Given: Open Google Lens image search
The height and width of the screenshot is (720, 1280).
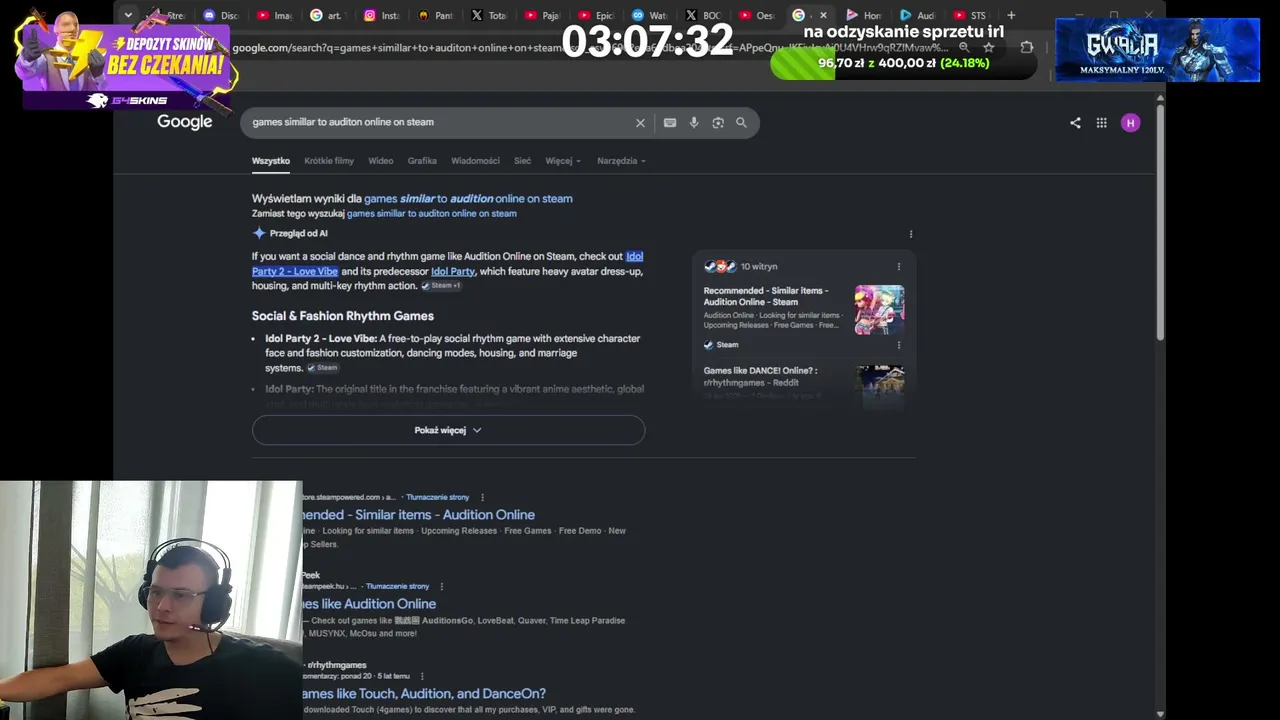Looking at the screenshot, I should coord(718,122).
